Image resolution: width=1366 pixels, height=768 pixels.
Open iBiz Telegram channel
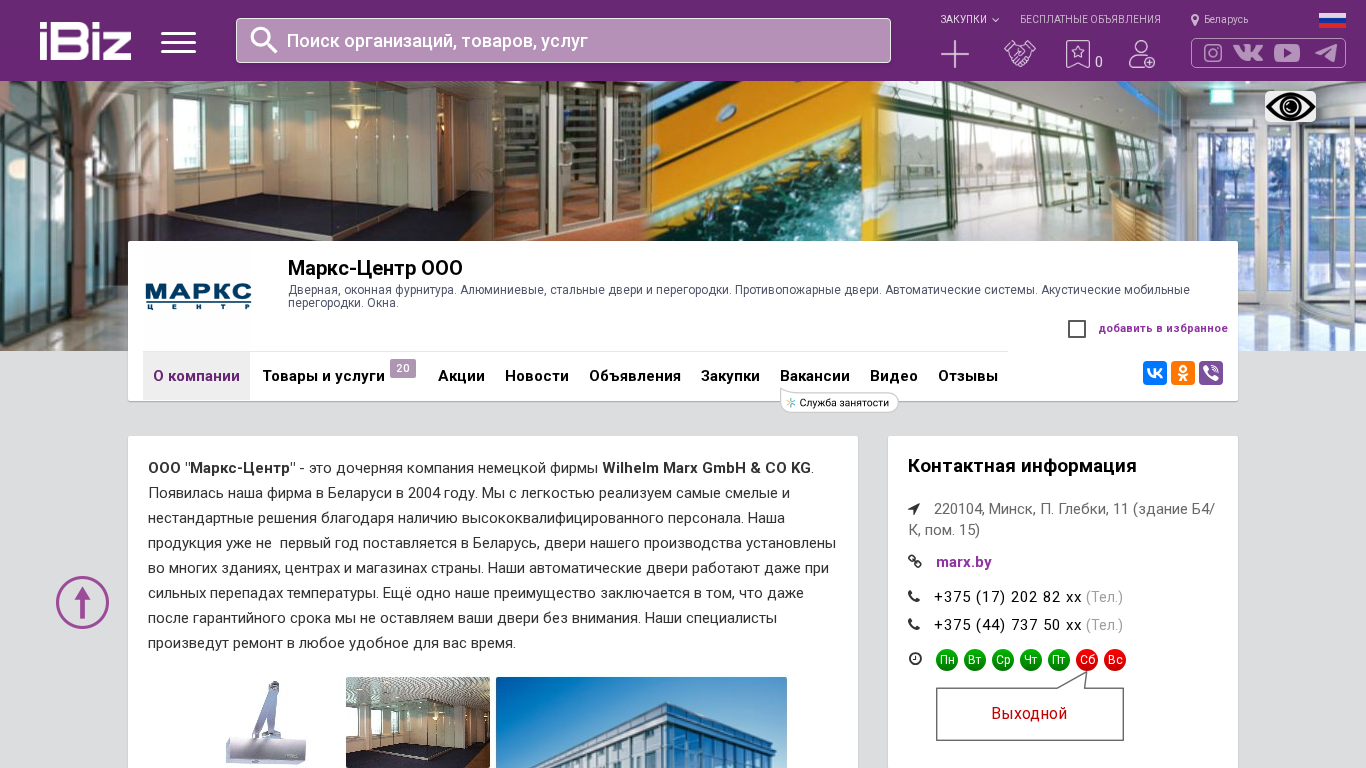[x=1326, y=53]
